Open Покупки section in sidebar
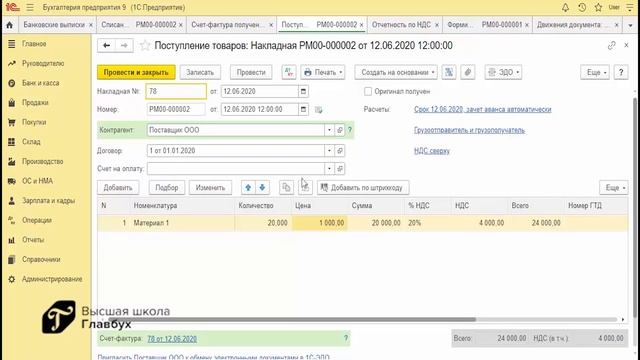Viewport: 640px width, 360px height. (x=34, y=122)
